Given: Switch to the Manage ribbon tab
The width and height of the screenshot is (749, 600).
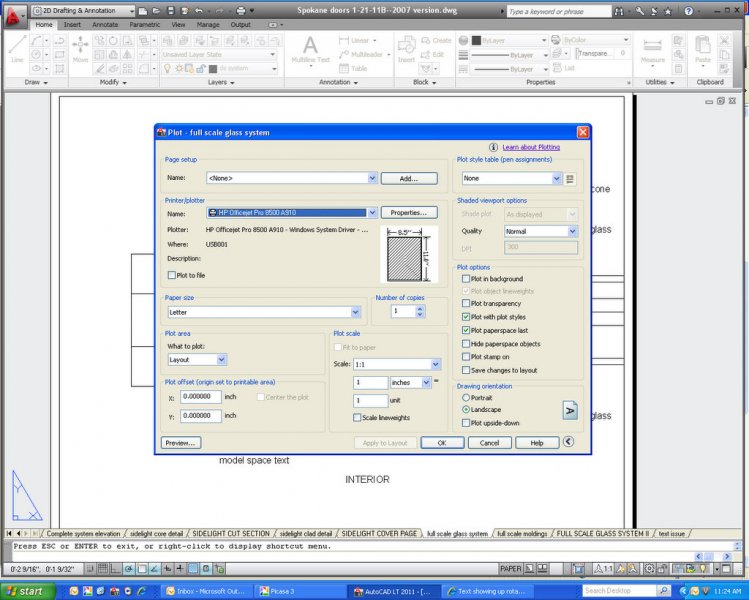Looking at the screenshot, I should point(208,24).
